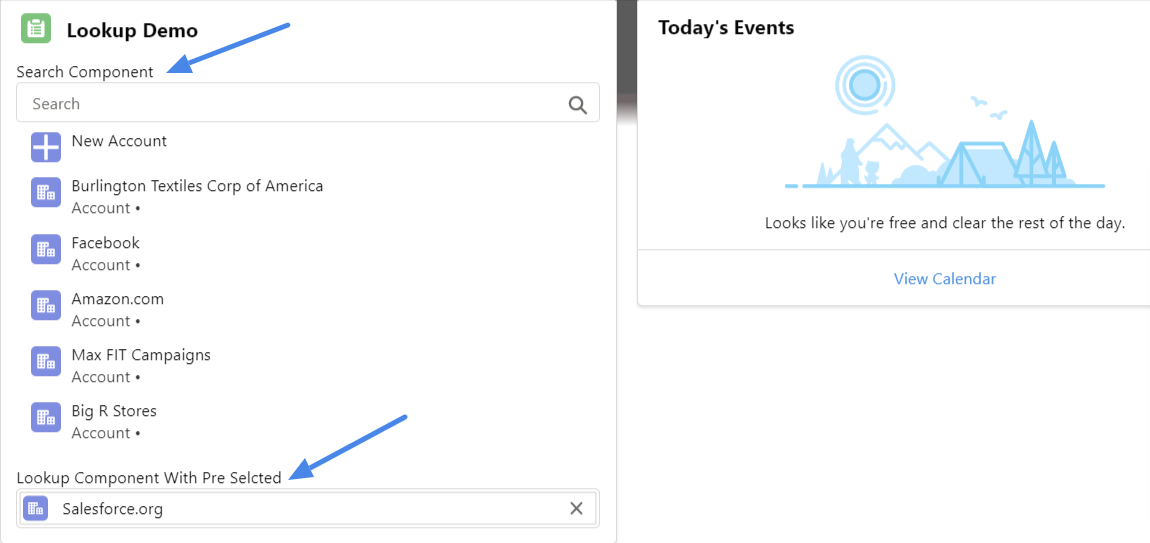Open the View Calendar link
The image size is (1150, 543).
click(x=945, y=279)
